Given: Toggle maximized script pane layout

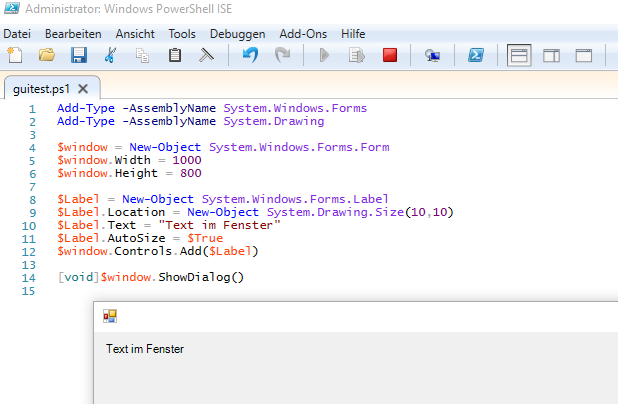Looking at the screenshot, I should (584, 56).
